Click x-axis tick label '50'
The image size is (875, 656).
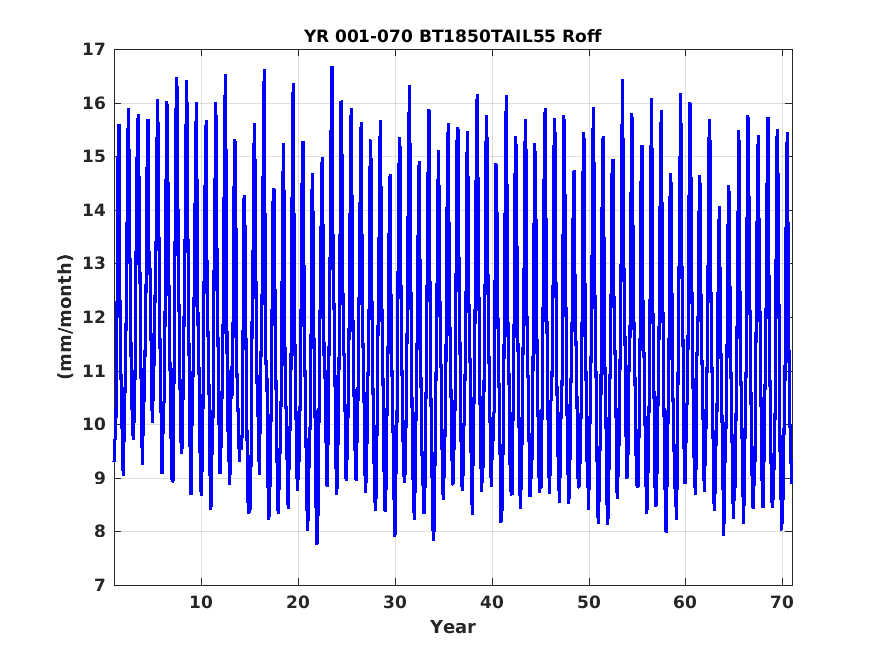[x=589, y=602]
